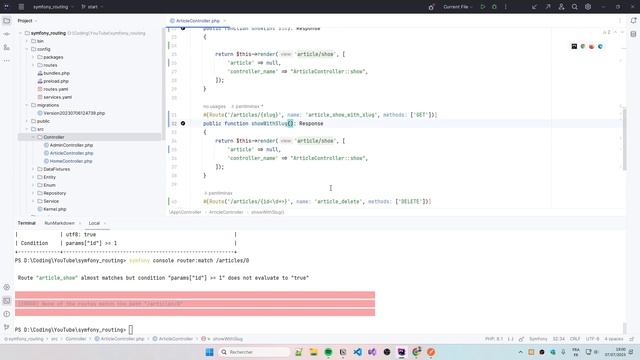Open the Current File run configuration dropdown
640x360 pixels.
pos(458,7)
